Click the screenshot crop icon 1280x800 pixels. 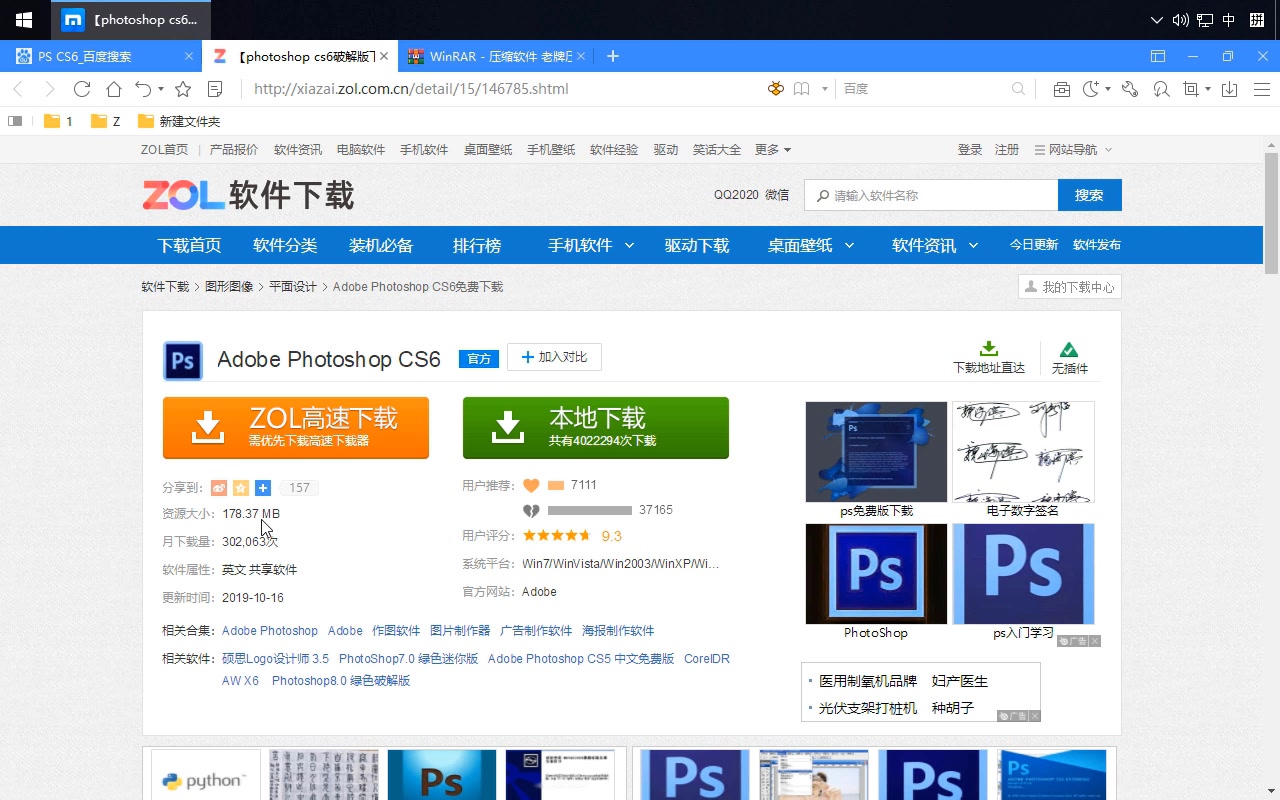pyautogui.click(x=1190, y=89)
